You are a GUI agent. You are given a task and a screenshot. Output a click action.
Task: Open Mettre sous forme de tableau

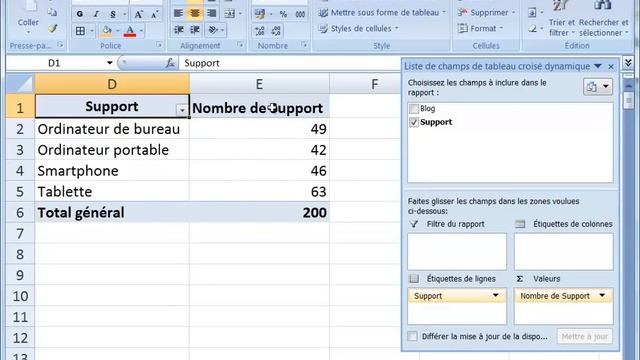382,13
